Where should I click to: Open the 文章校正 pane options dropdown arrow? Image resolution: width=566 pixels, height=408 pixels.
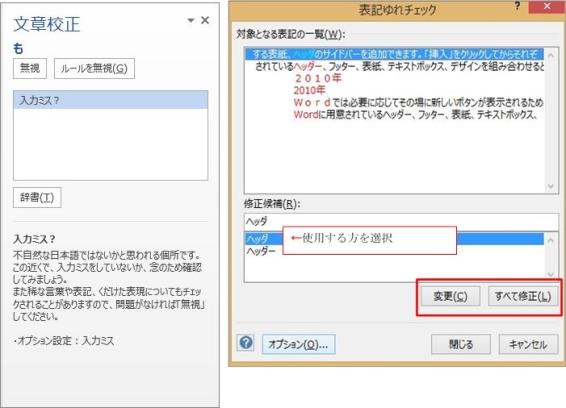191,21
